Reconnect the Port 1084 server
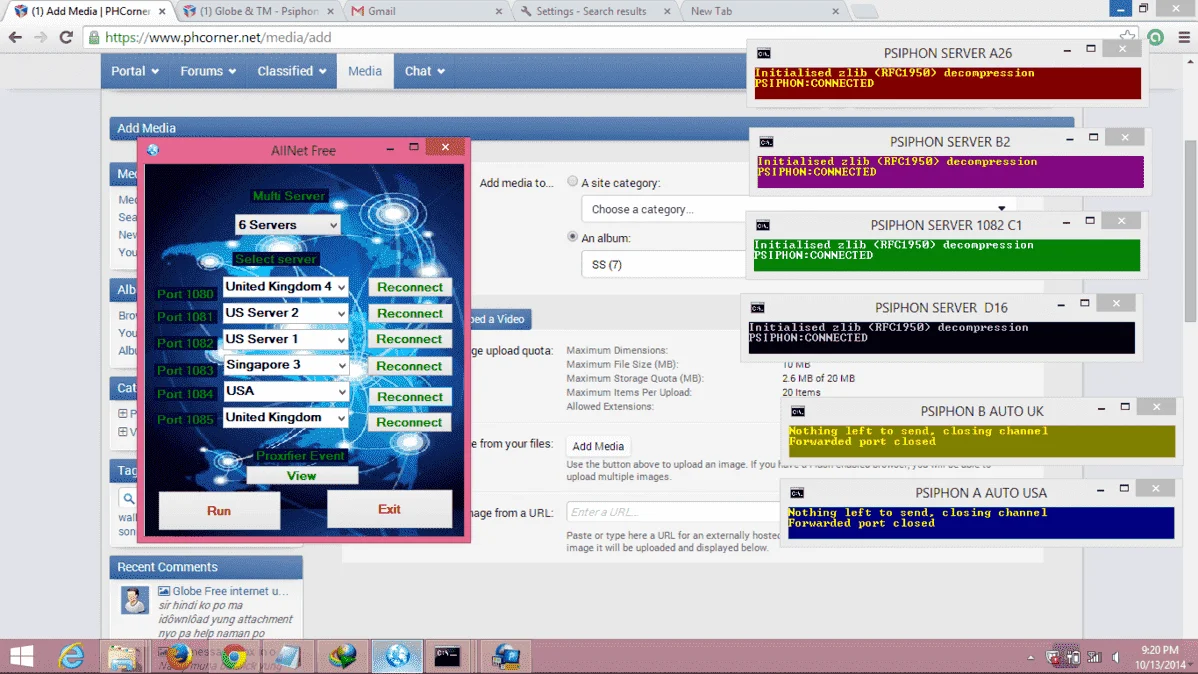1198x674 pixels. (x=410, y=397)
